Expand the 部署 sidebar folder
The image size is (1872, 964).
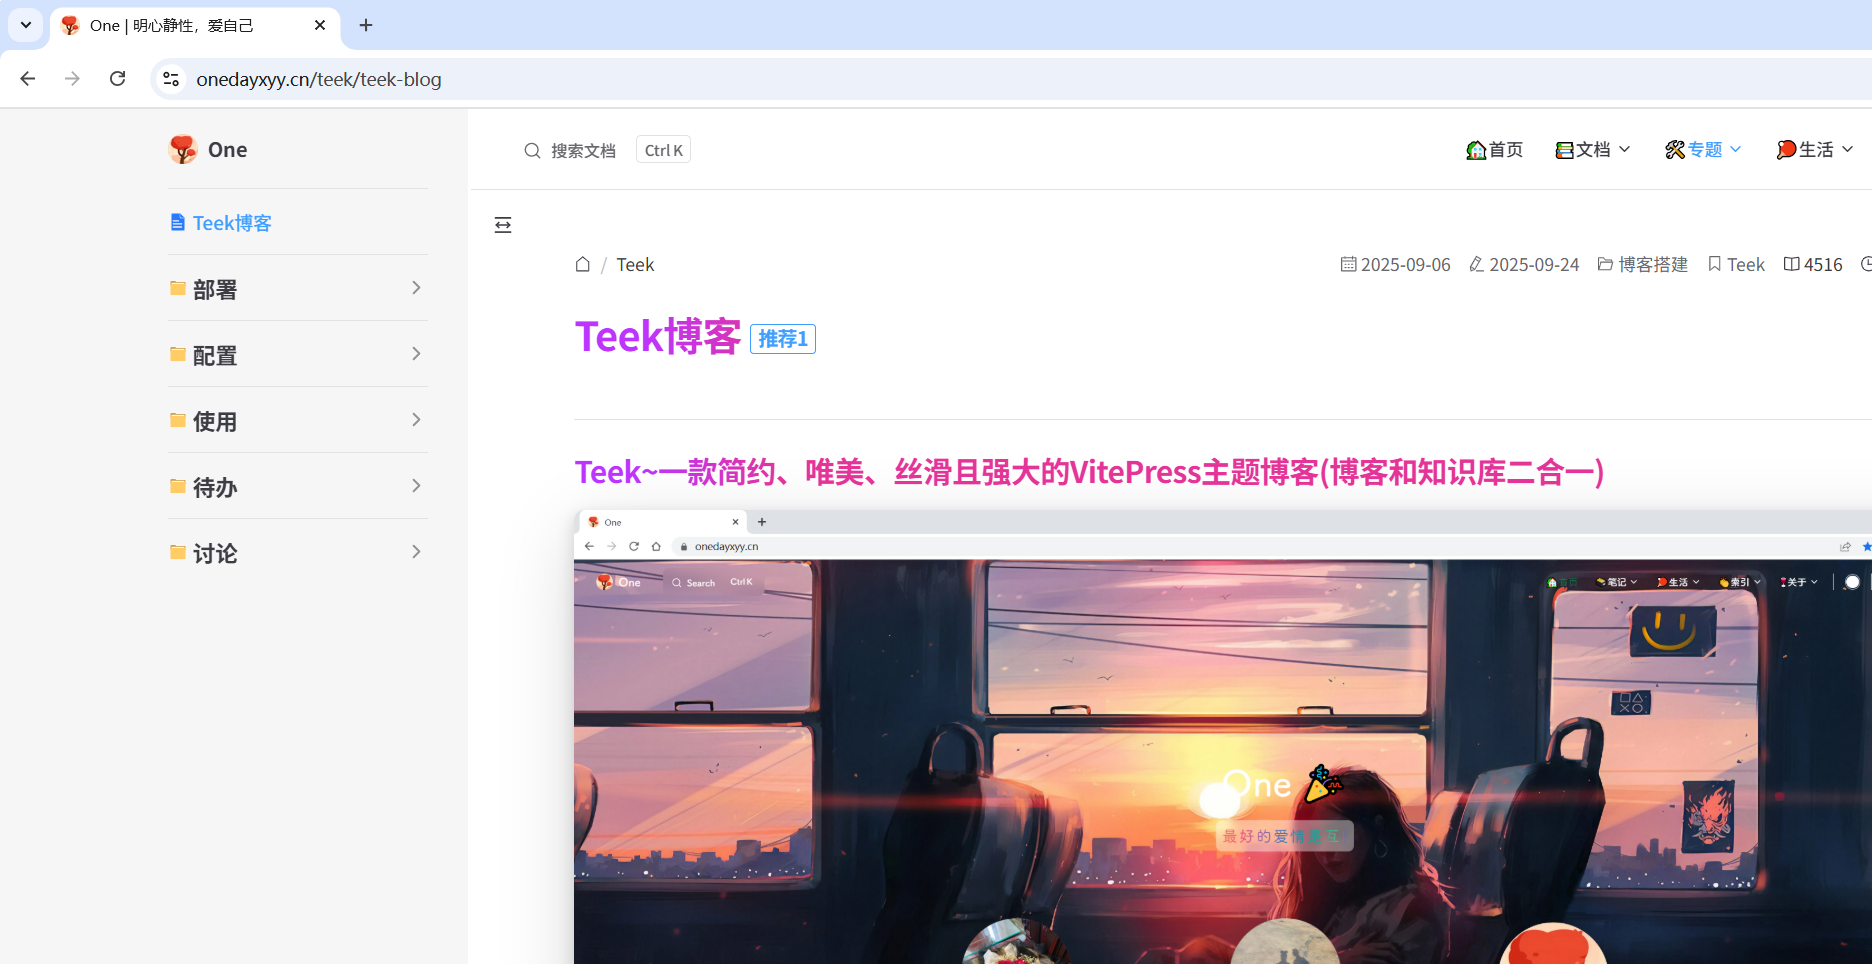point(297,289)
